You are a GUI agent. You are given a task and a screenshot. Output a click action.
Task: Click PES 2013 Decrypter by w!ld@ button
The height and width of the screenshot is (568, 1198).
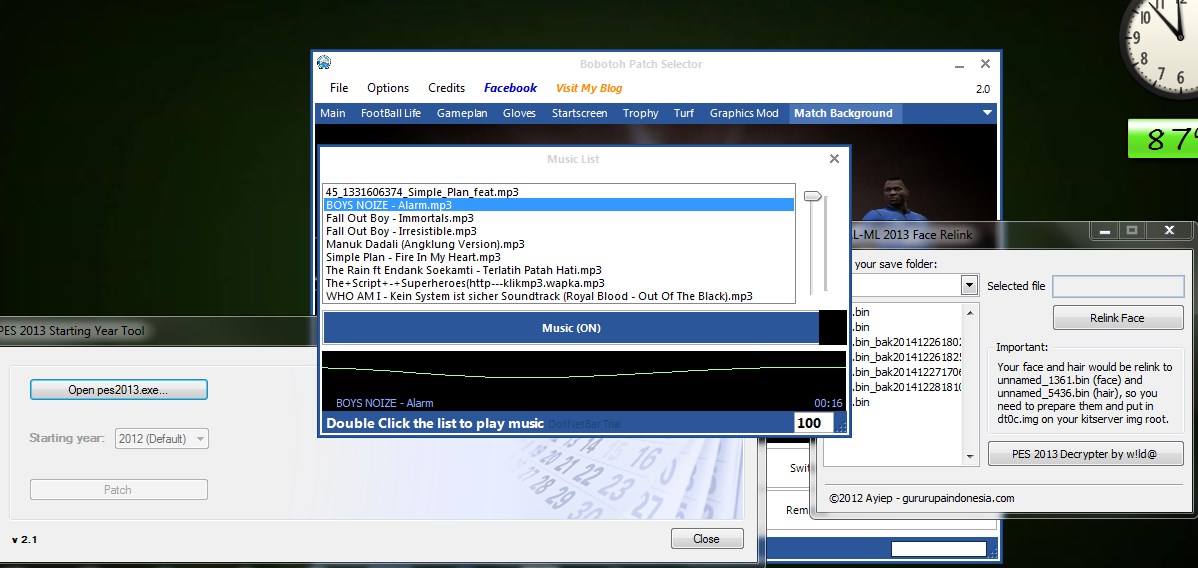click(1086, 453)
